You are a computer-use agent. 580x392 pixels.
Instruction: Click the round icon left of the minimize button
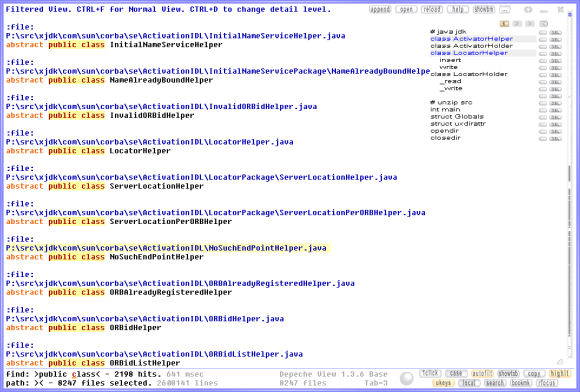point(528,10)
